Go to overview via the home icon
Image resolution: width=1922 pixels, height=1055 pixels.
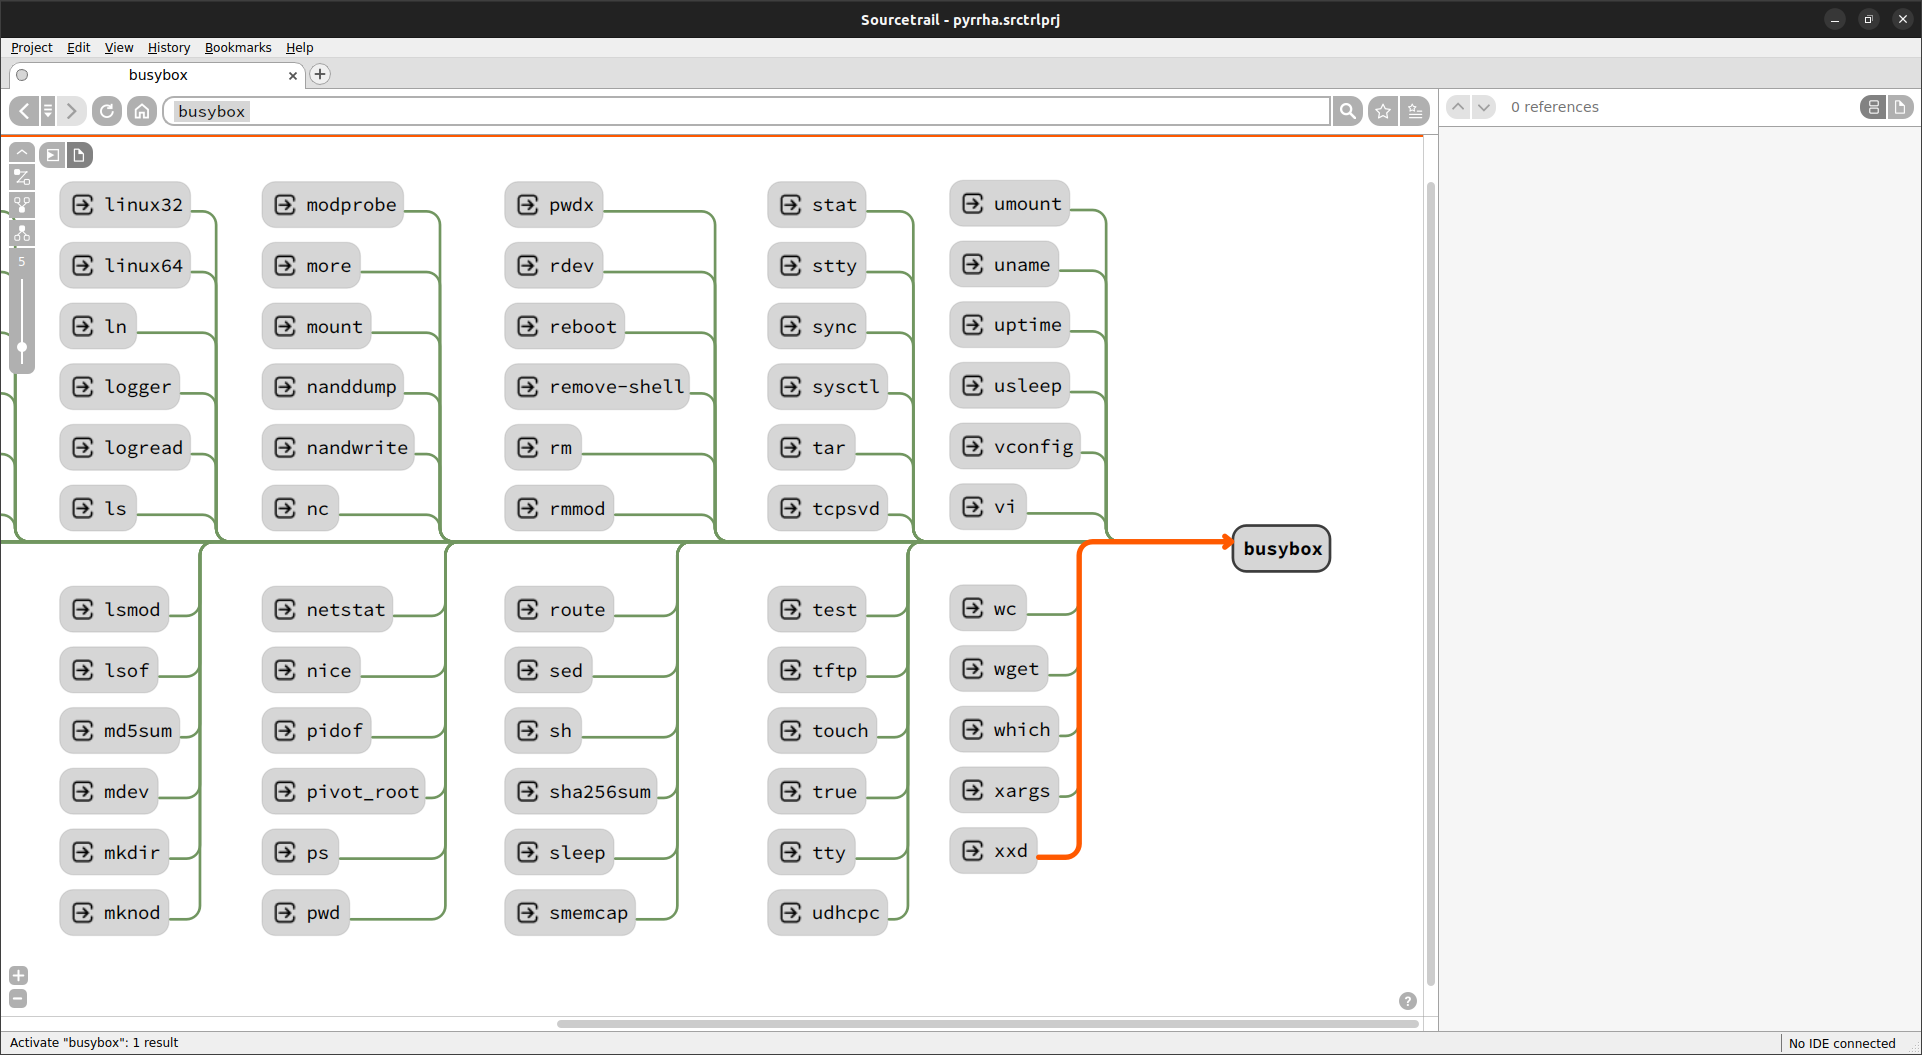pos(142,111)
